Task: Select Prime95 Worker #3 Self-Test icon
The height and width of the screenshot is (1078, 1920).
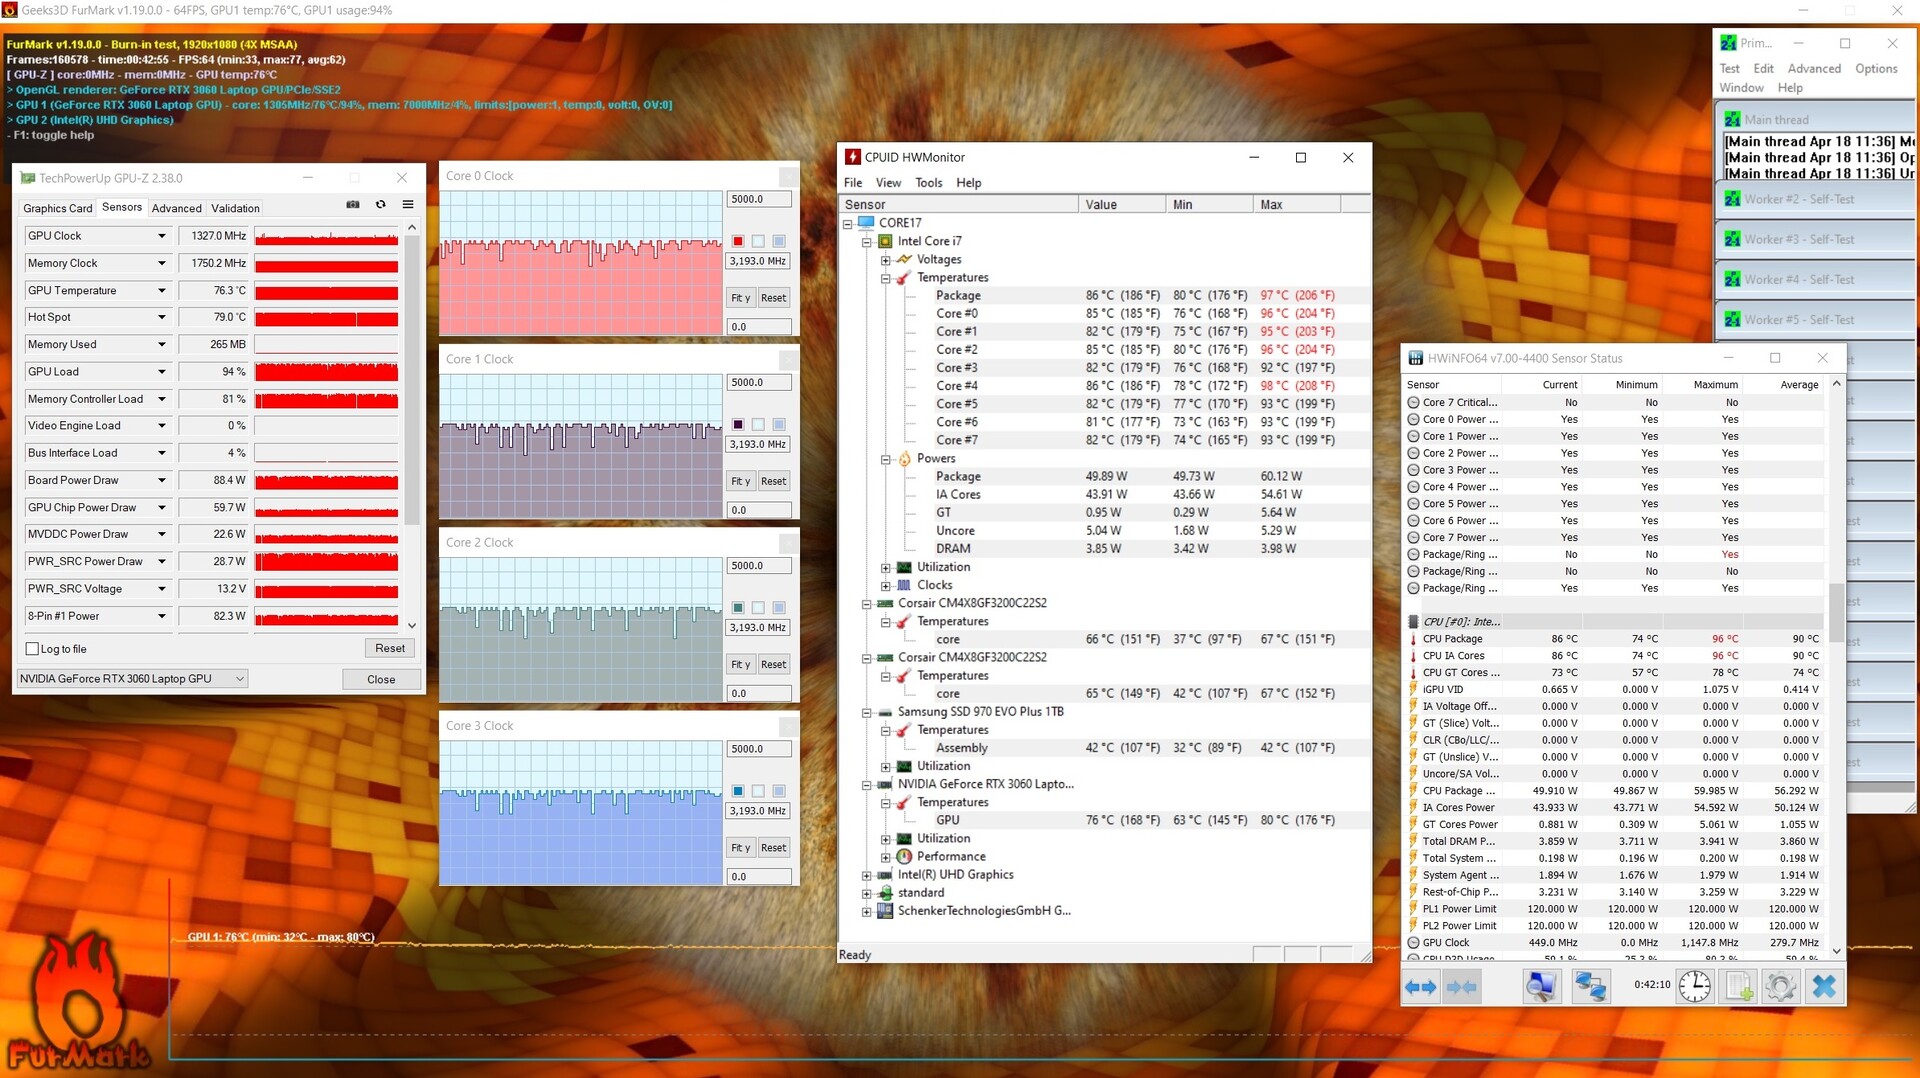Action: point(1732,239)
